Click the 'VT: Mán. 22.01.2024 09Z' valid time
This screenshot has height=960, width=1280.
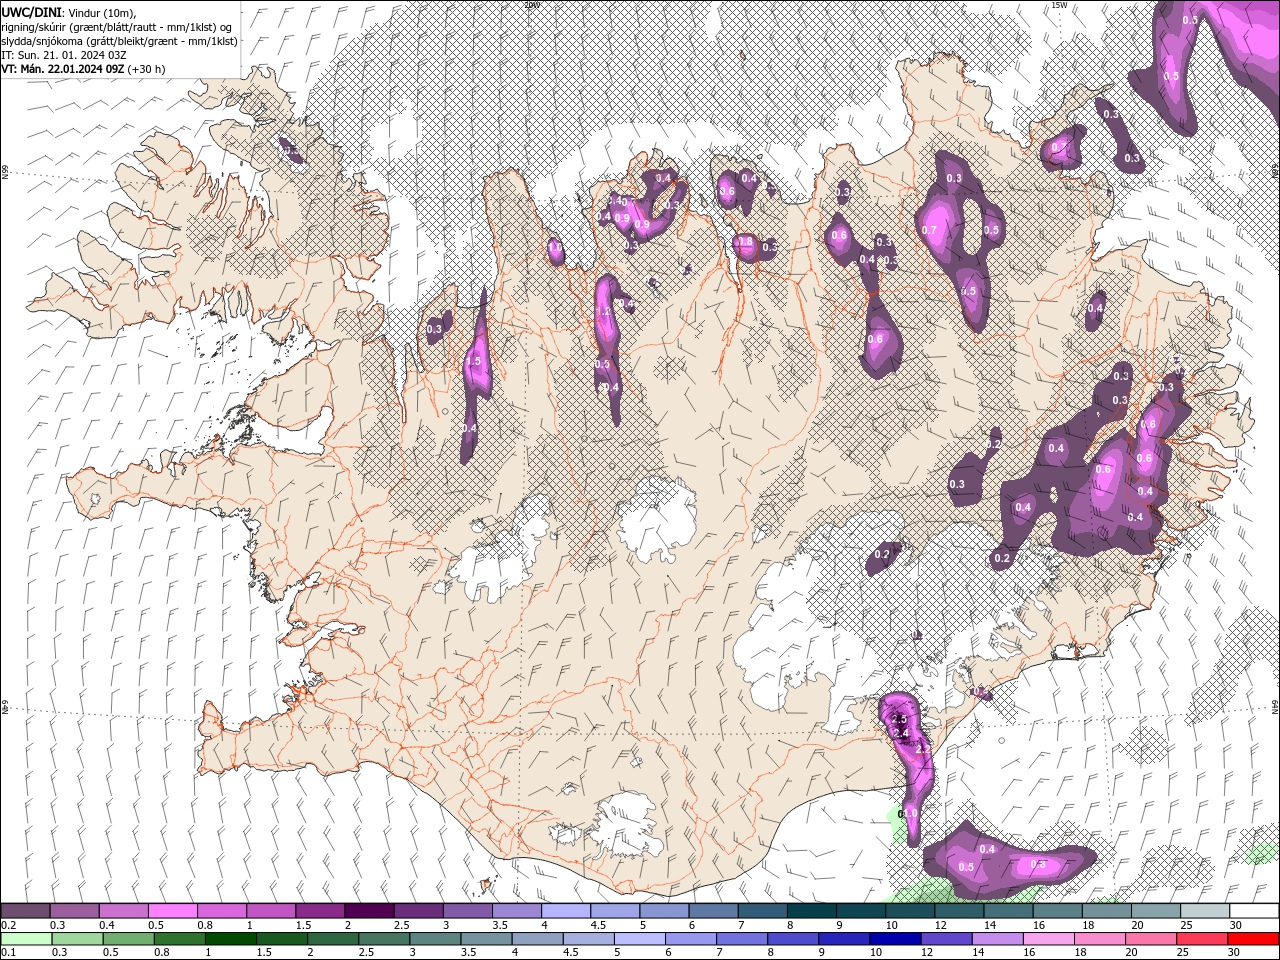63,69
